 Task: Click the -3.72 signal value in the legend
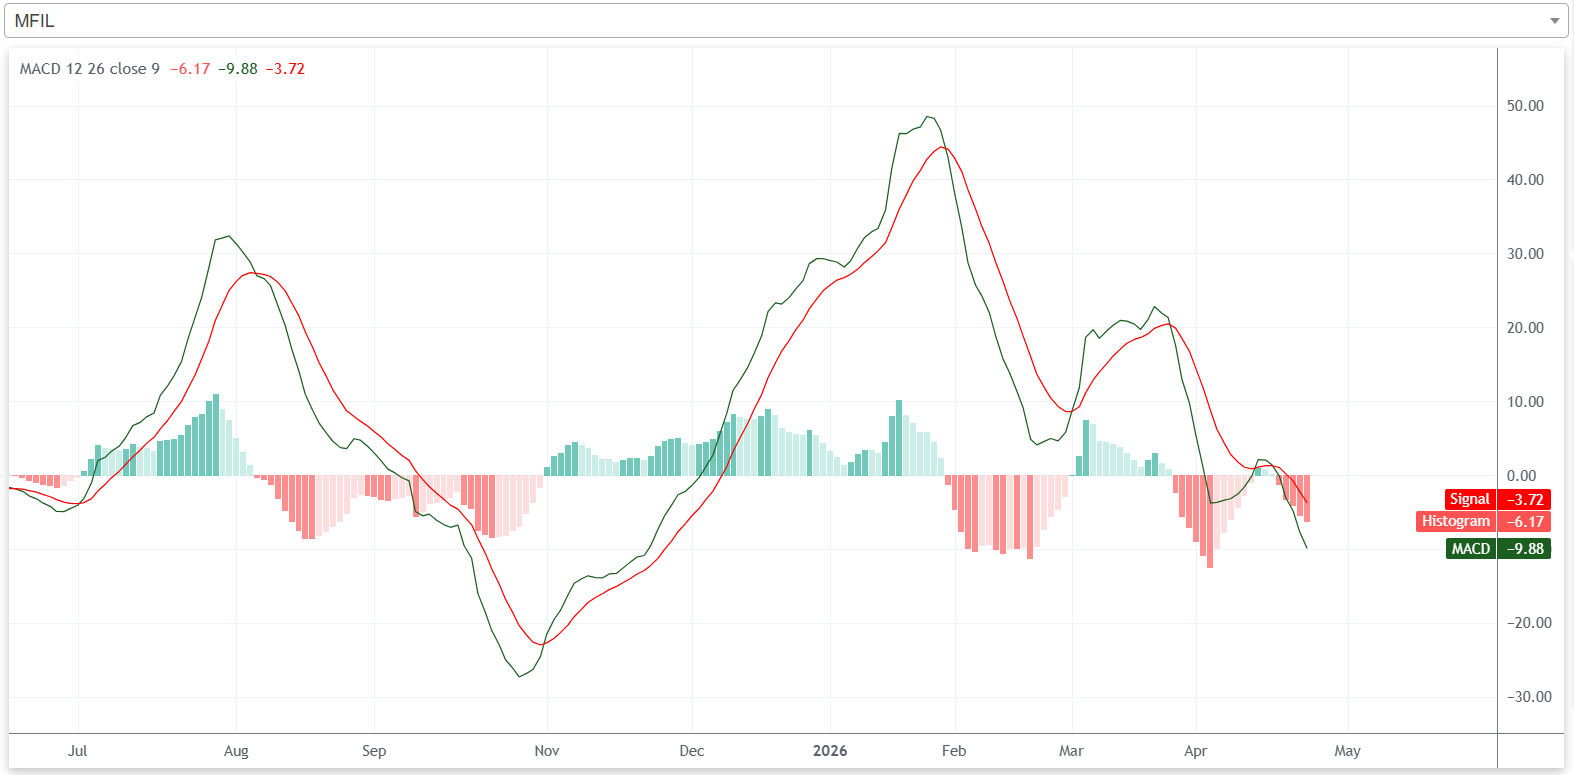(x=285, y=69)
